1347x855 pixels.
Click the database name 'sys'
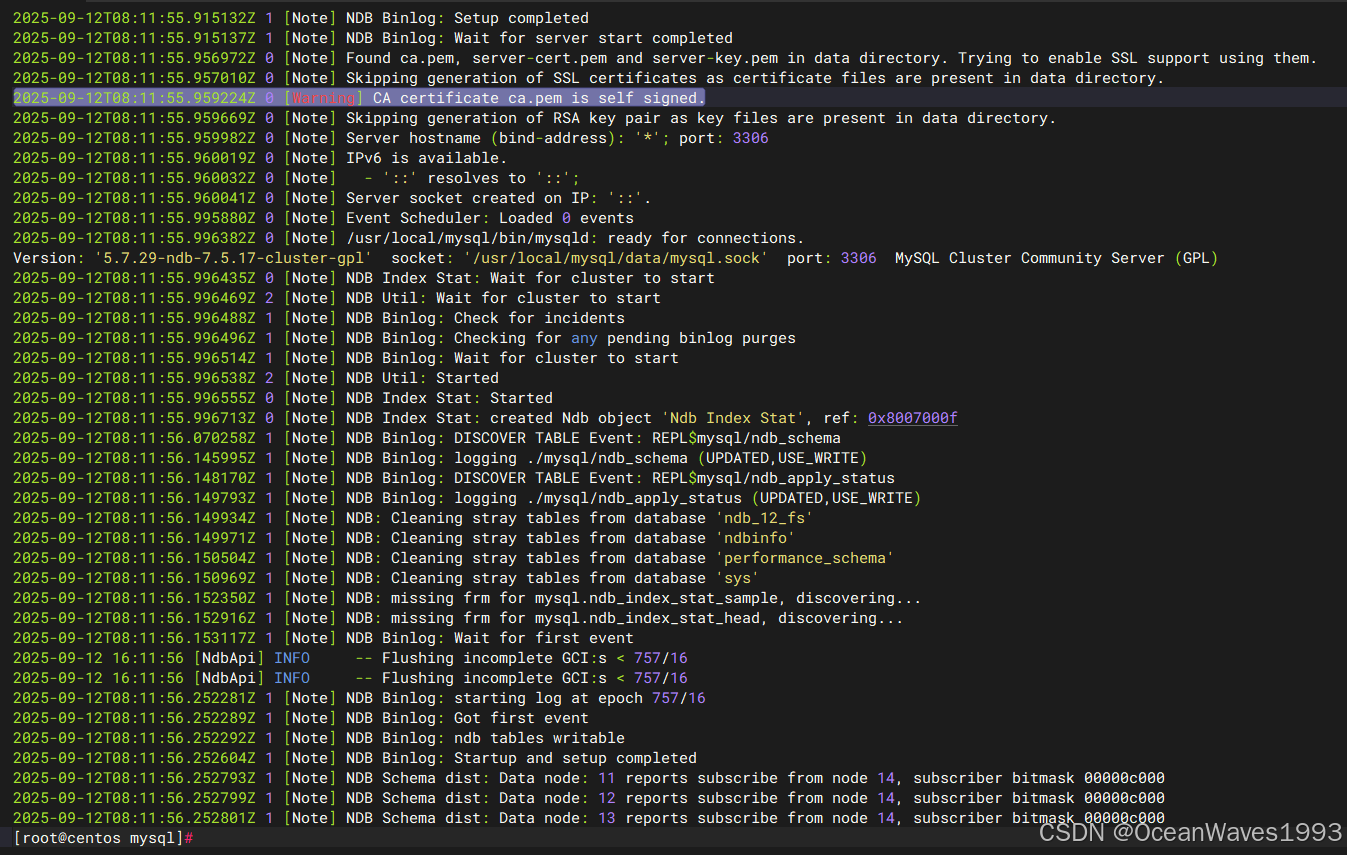(x=737, y=578)
